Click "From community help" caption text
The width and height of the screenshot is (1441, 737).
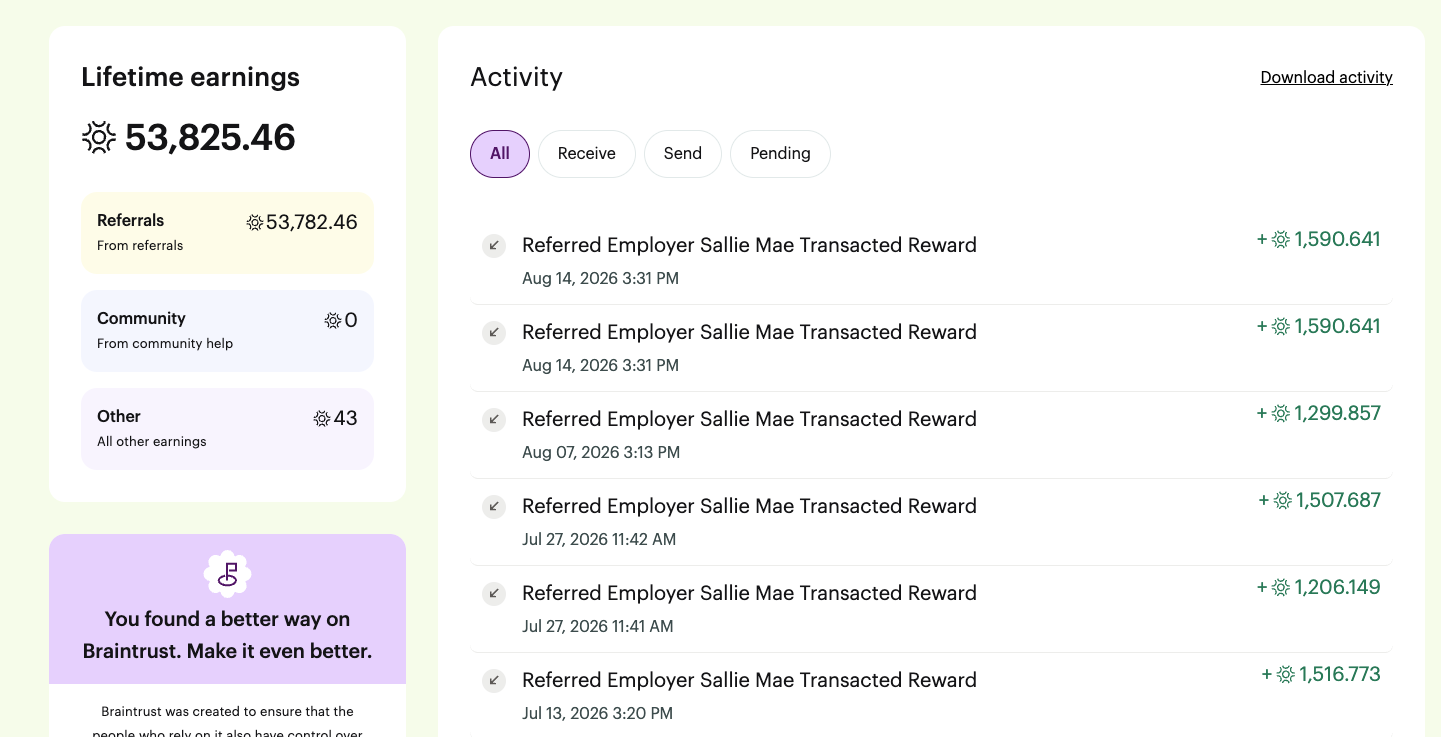(x=165, y=343)
